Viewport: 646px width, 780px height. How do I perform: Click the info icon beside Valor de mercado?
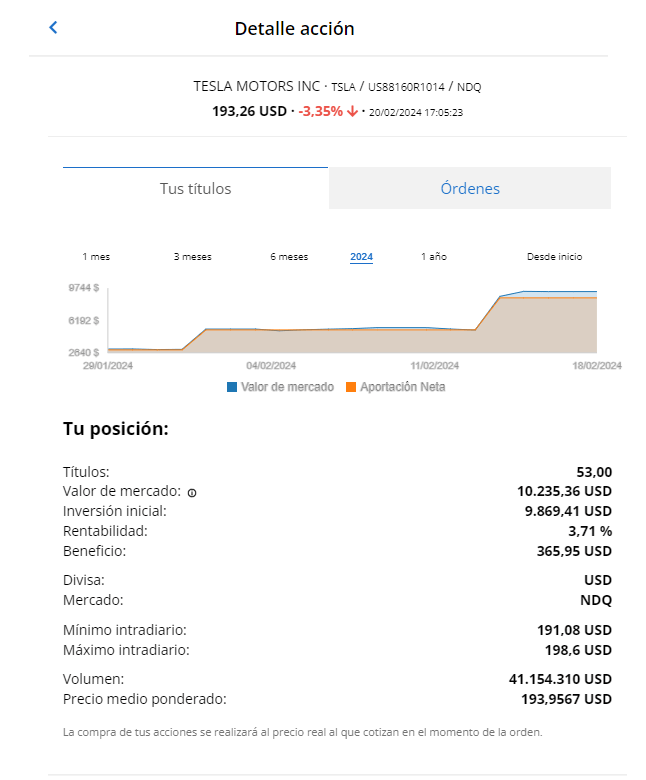click(x=192, y=492)
